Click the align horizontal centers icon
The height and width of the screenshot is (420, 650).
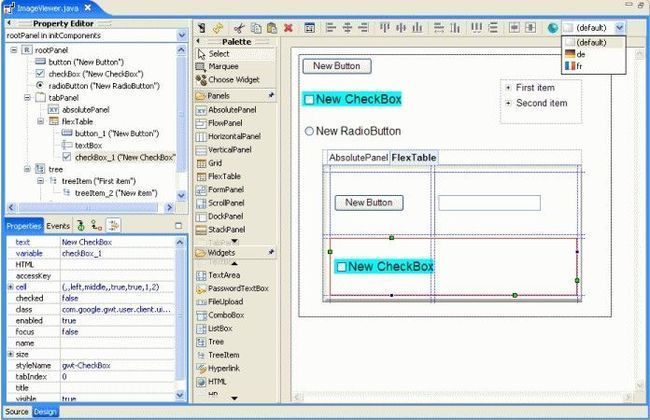[x=347, y=28]
